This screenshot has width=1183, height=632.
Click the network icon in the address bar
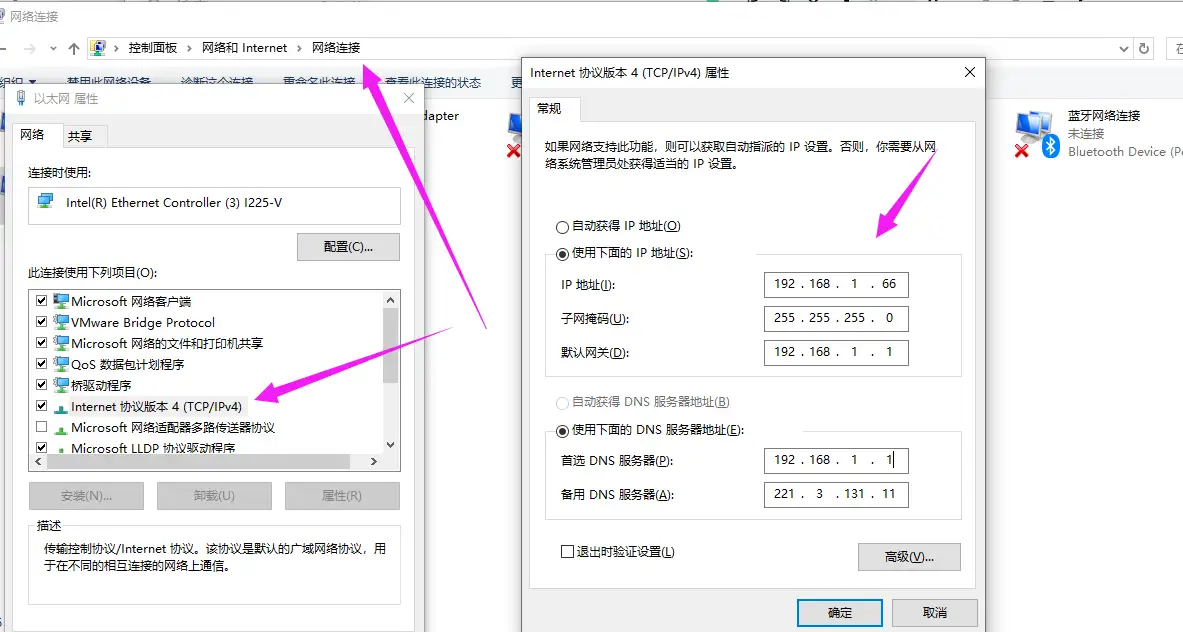(x=98, y=47)
